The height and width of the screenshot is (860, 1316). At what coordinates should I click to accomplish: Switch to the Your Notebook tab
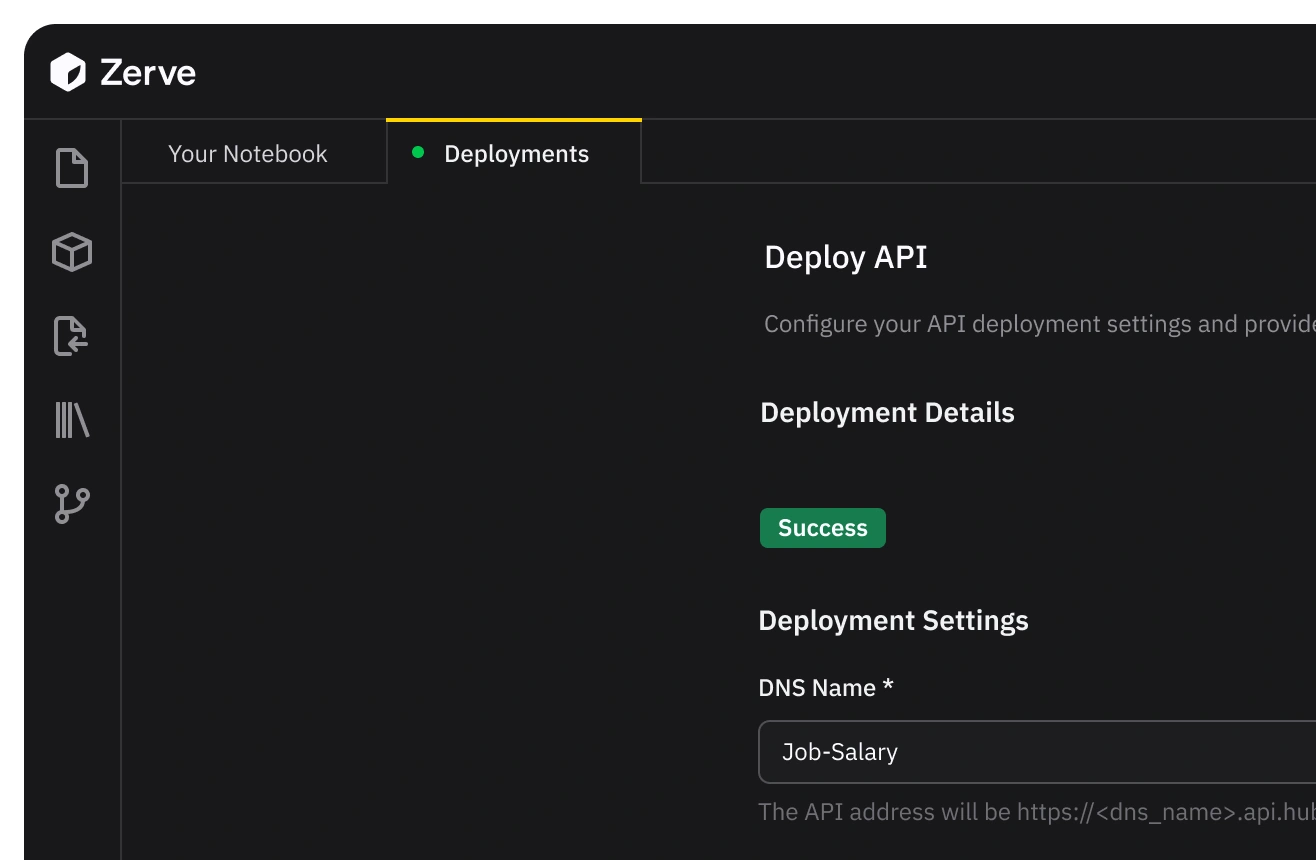click(x=248, y=154)
